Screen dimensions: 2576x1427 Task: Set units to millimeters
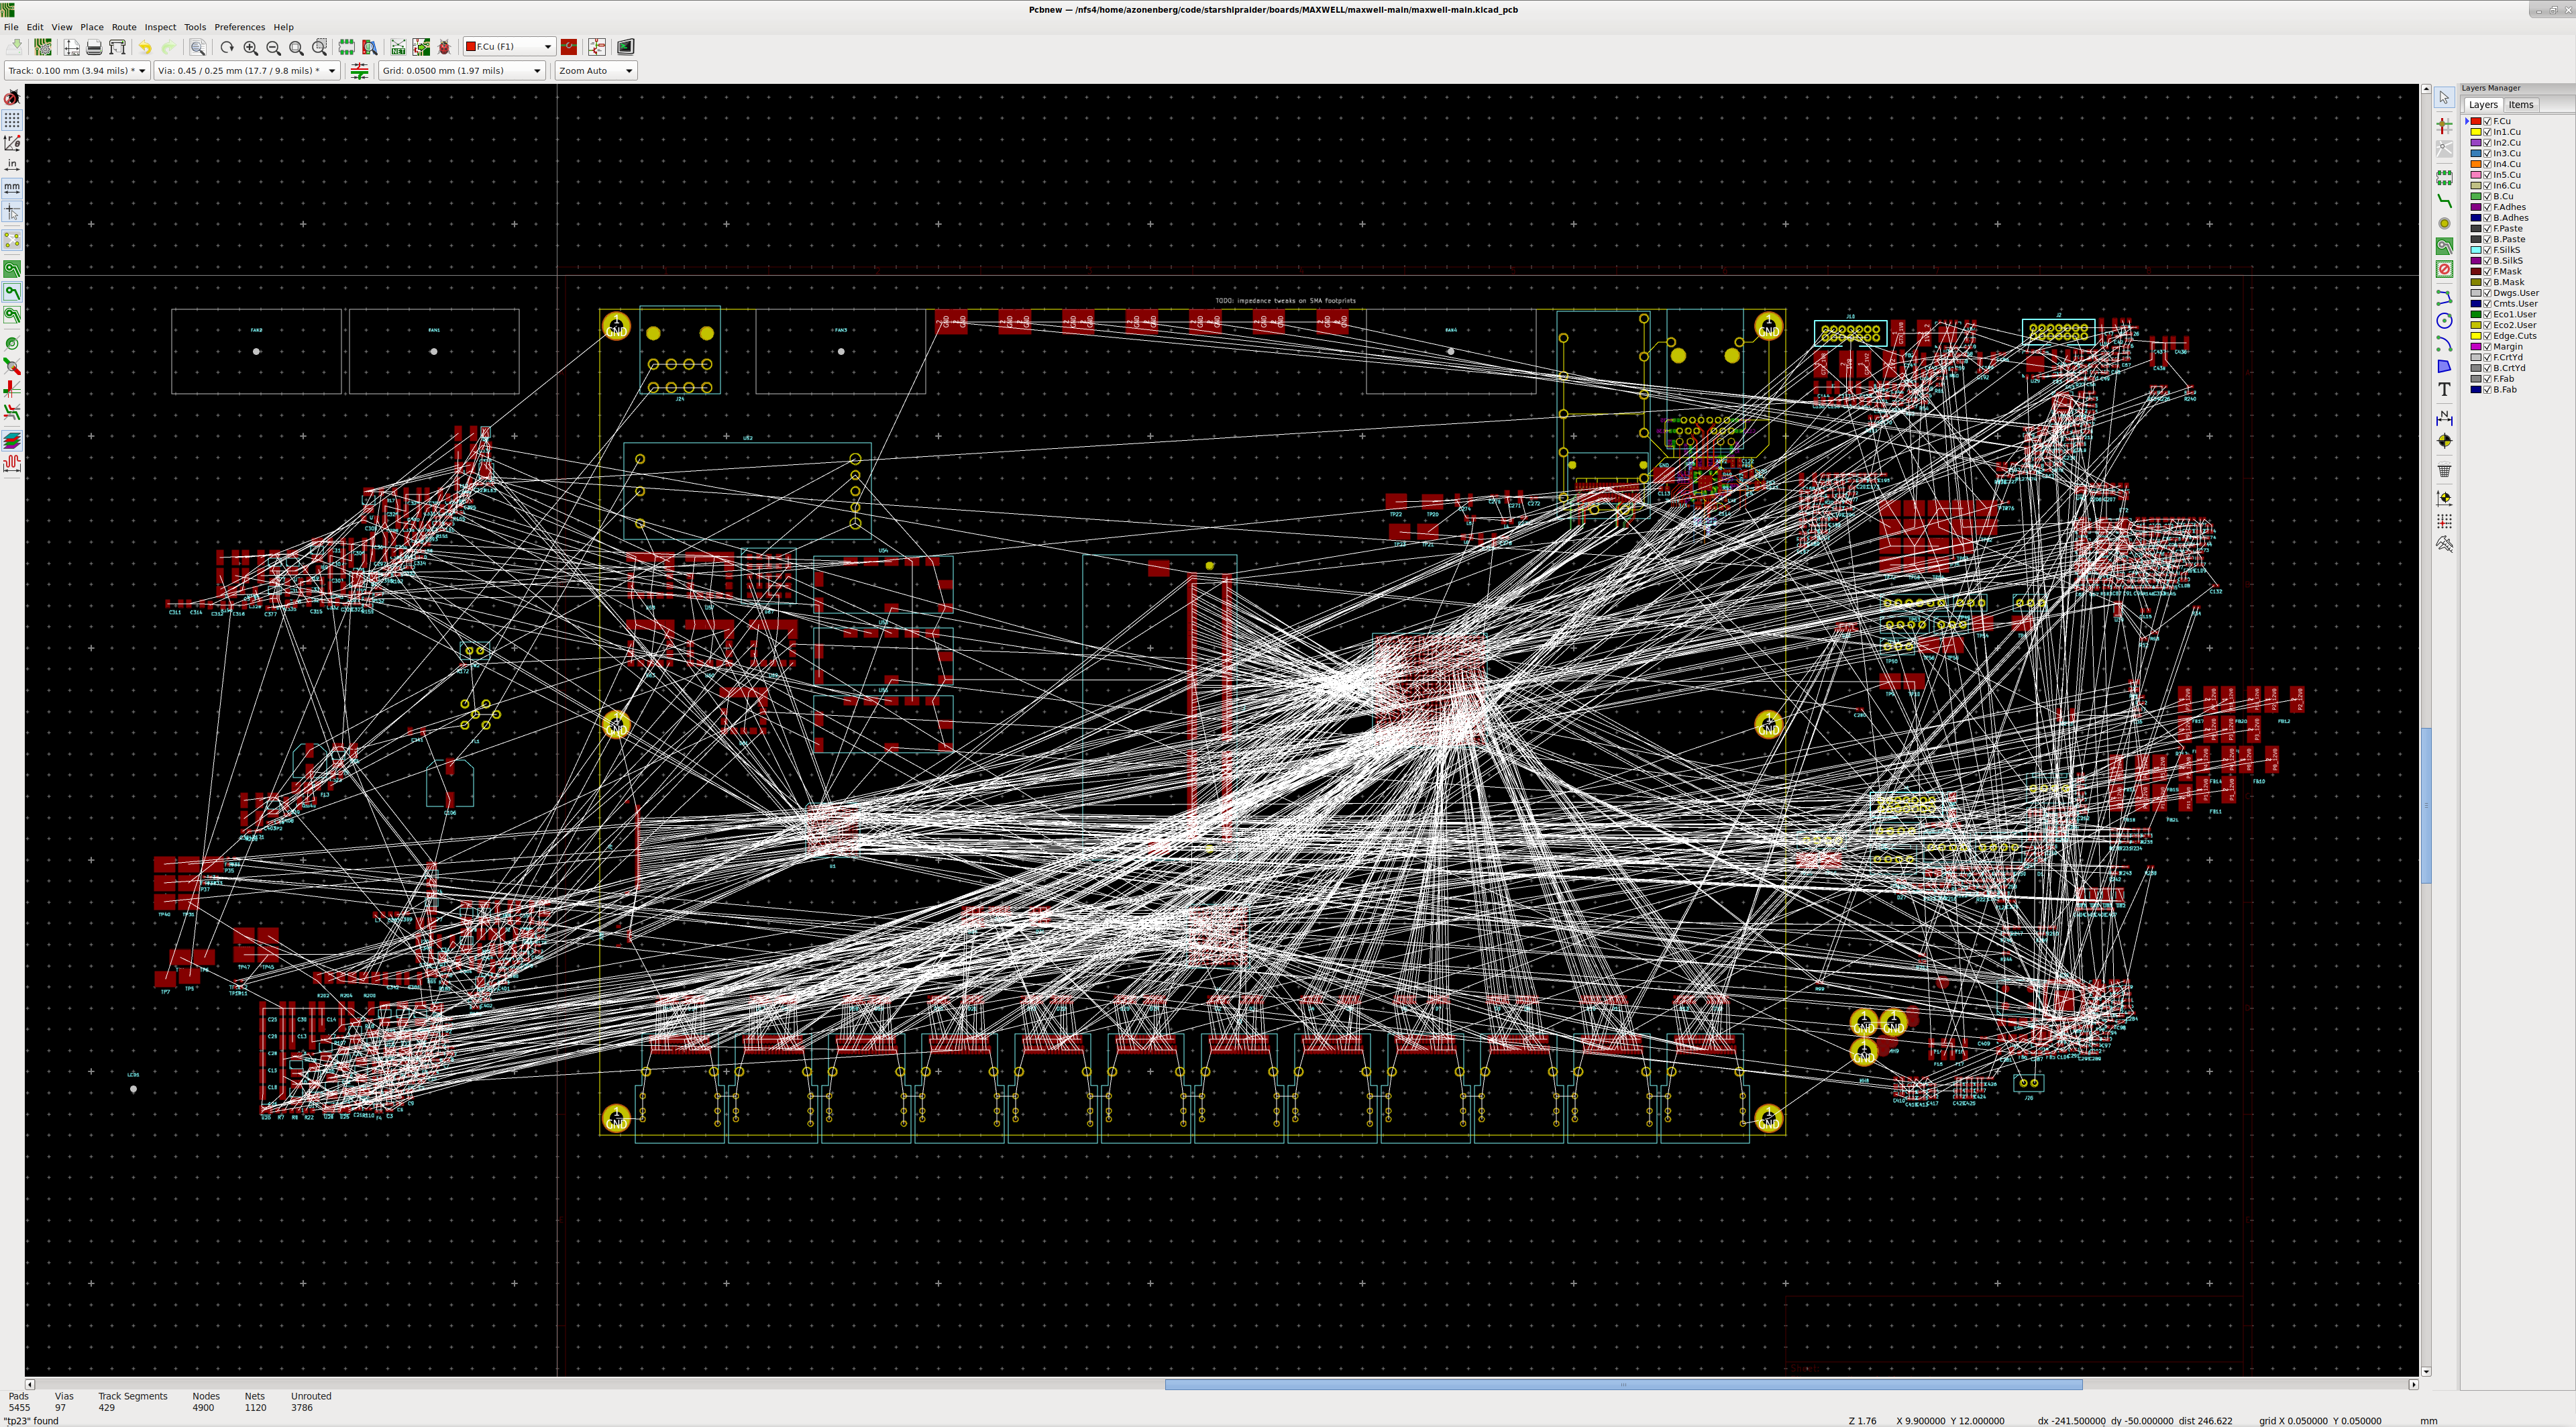[12, 188]
